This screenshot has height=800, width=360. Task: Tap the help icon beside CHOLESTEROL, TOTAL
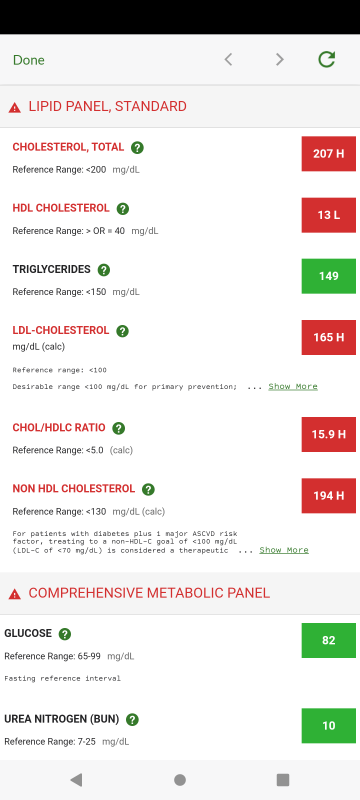point(137,147)
